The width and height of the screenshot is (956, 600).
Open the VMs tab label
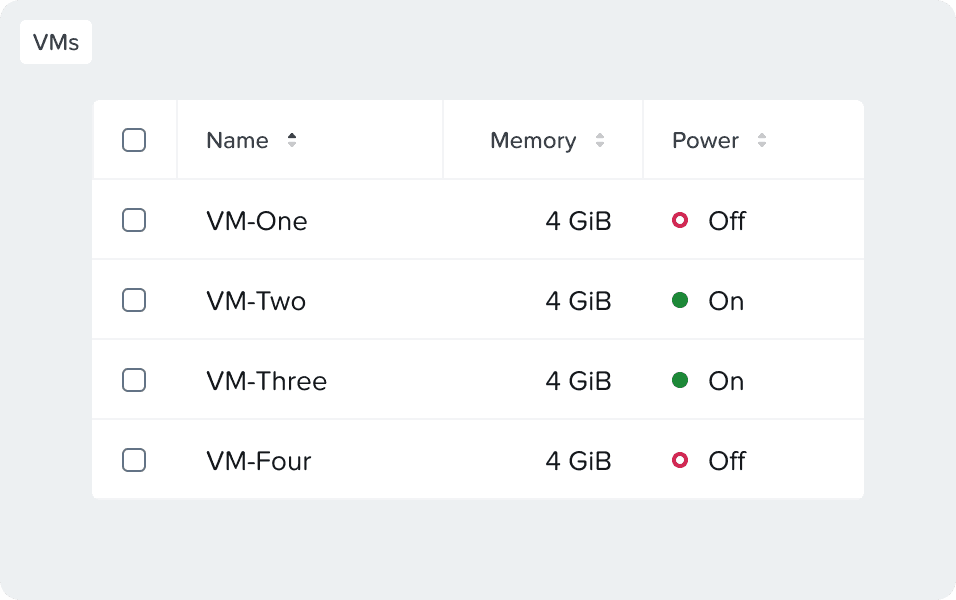click(56, 42)
